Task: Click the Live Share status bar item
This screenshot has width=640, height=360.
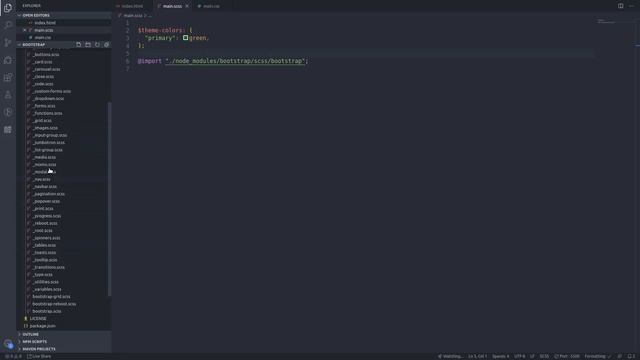Action: coord(39,356)
